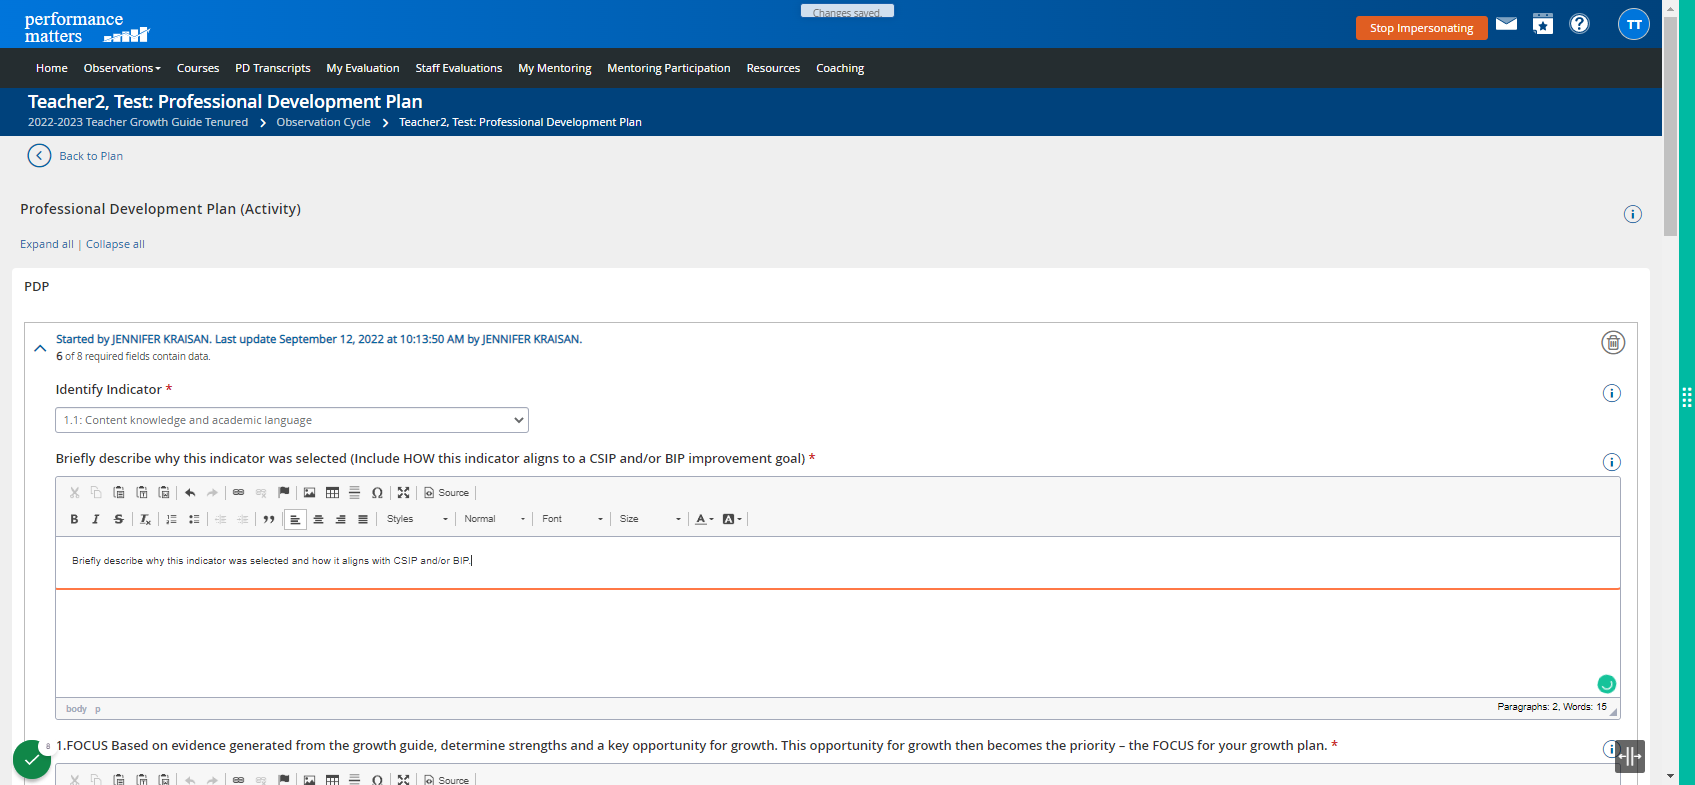Open Staff Evaluations in navigation bar
Image resolution: width=1695 pixels, height=785 pixels.
pyautogui.click(x=459, y=68)
